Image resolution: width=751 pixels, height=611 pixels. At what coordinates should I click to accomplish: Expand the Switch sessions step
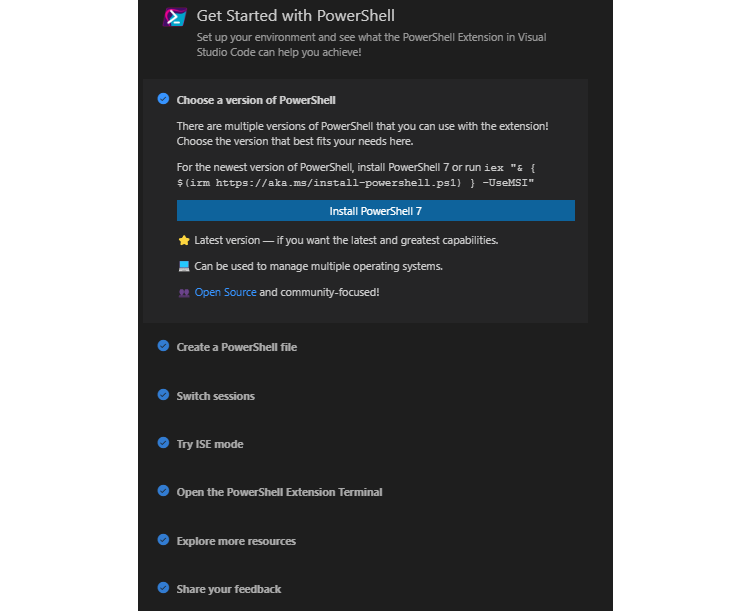[216, 396]
